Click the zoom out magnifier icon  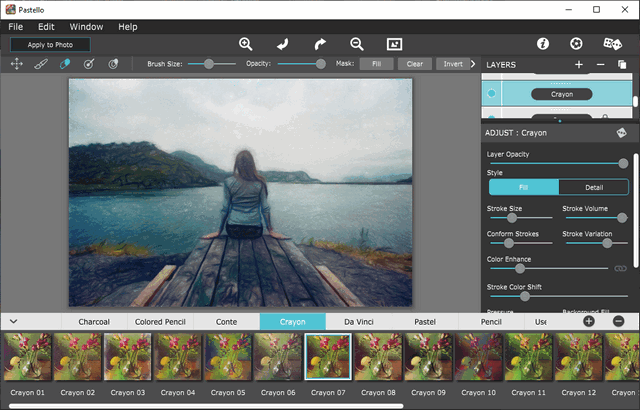tap(357, 44)
